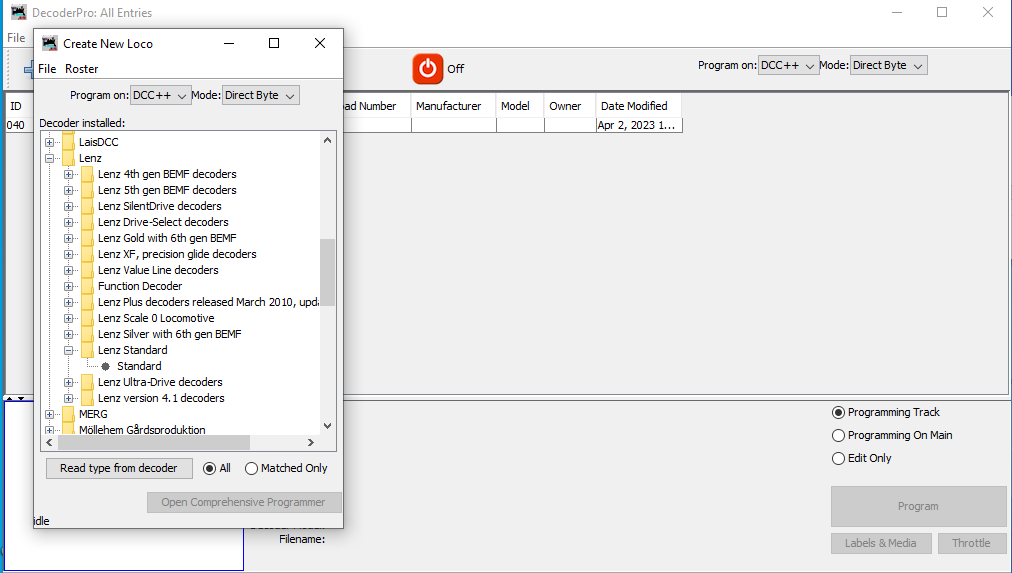This screenshot has width=1012, height=573.
Task: Click the DecoderPro title bar icon
Action: tap(19, 12)
